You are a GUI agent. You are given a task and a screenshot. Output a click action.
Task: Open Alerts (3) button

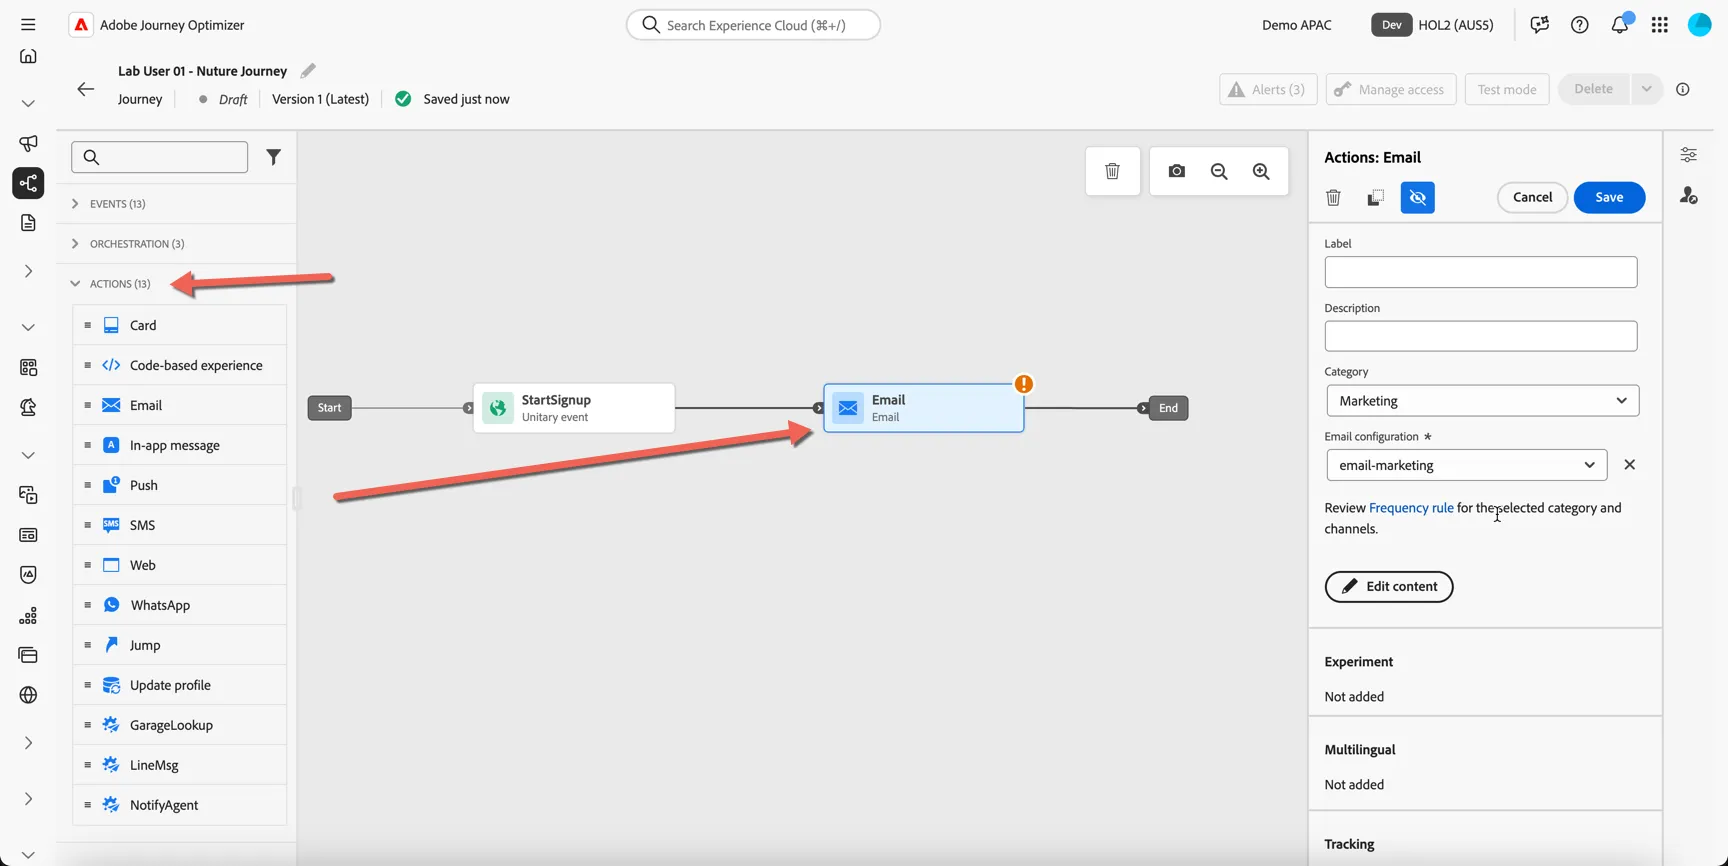(x=1267, y=89)
